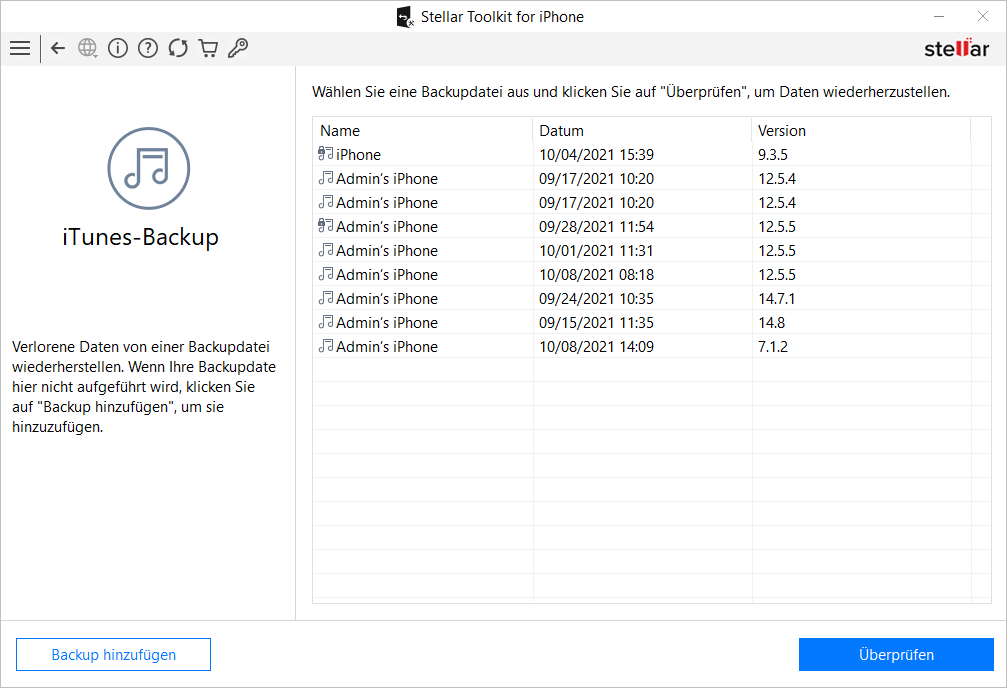Click the app icon in title bar
1007x688 pixels.
click(405, 17)
